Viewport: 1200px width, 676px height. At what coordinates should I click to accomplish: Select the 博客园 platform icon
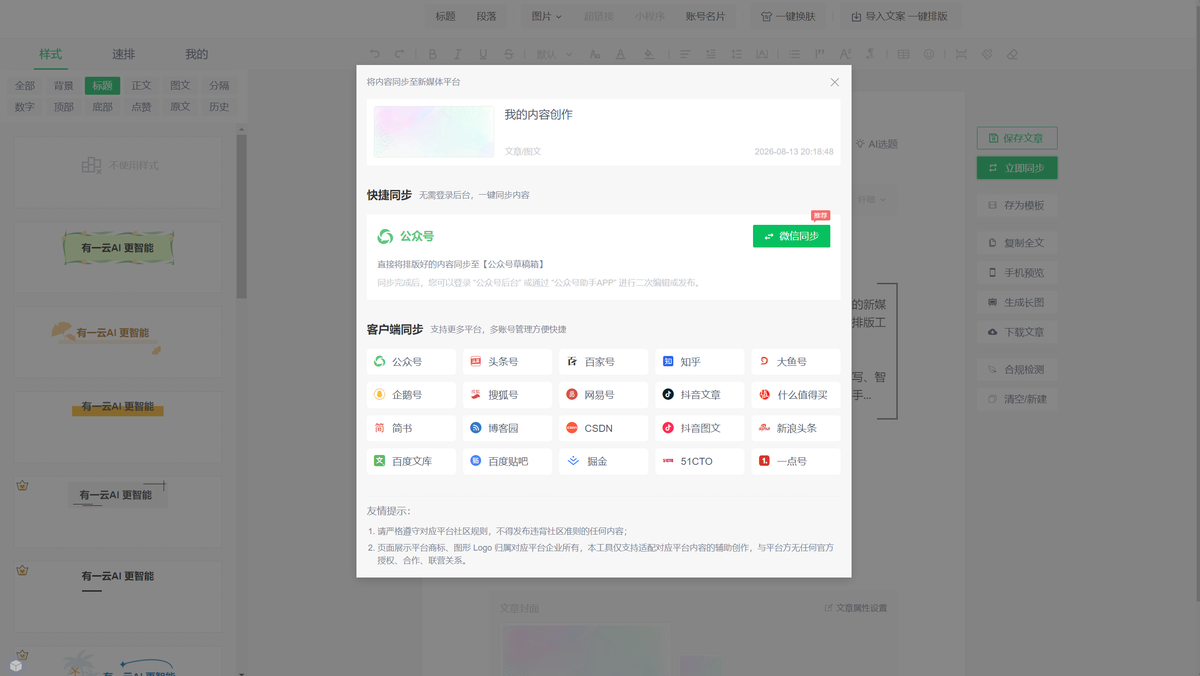476,428
